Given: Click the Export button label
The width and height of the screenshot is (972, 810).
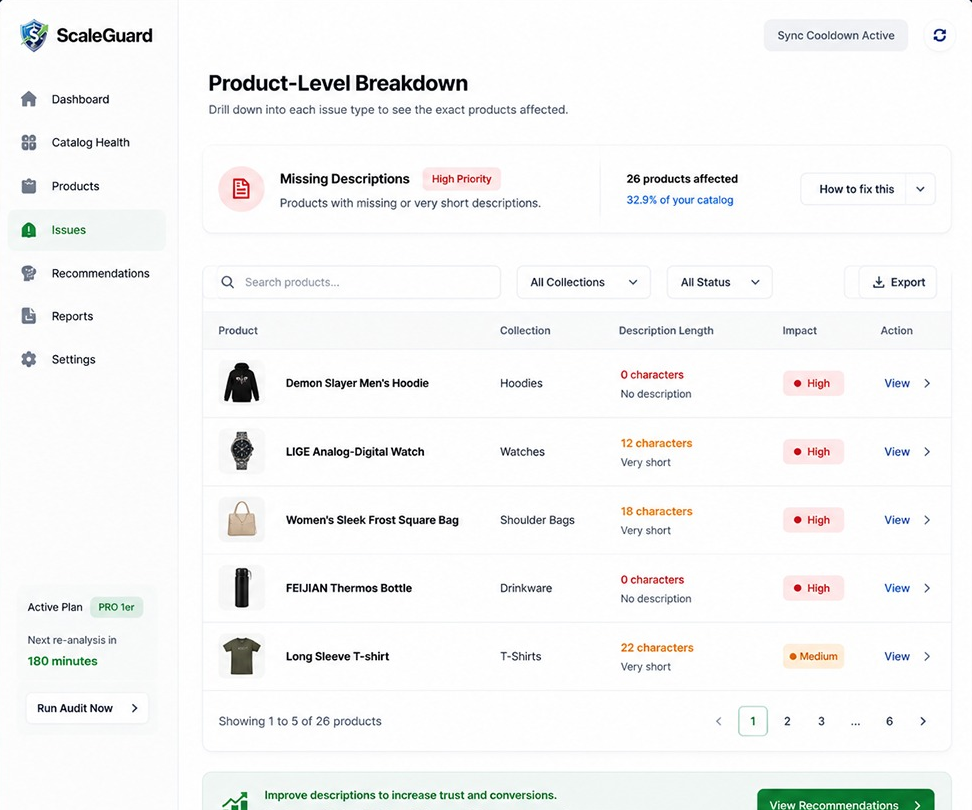Looking at the screenshot, I should pos(908,282).
